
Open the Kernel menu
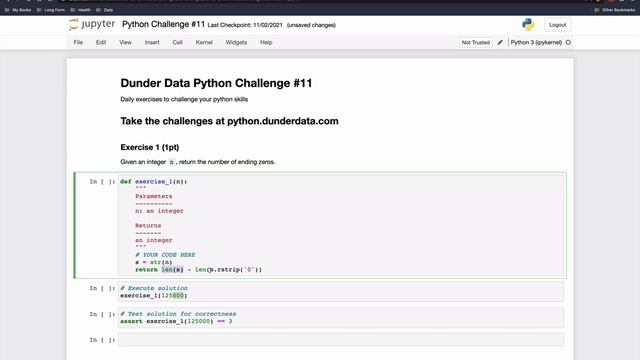pos(204,42)
